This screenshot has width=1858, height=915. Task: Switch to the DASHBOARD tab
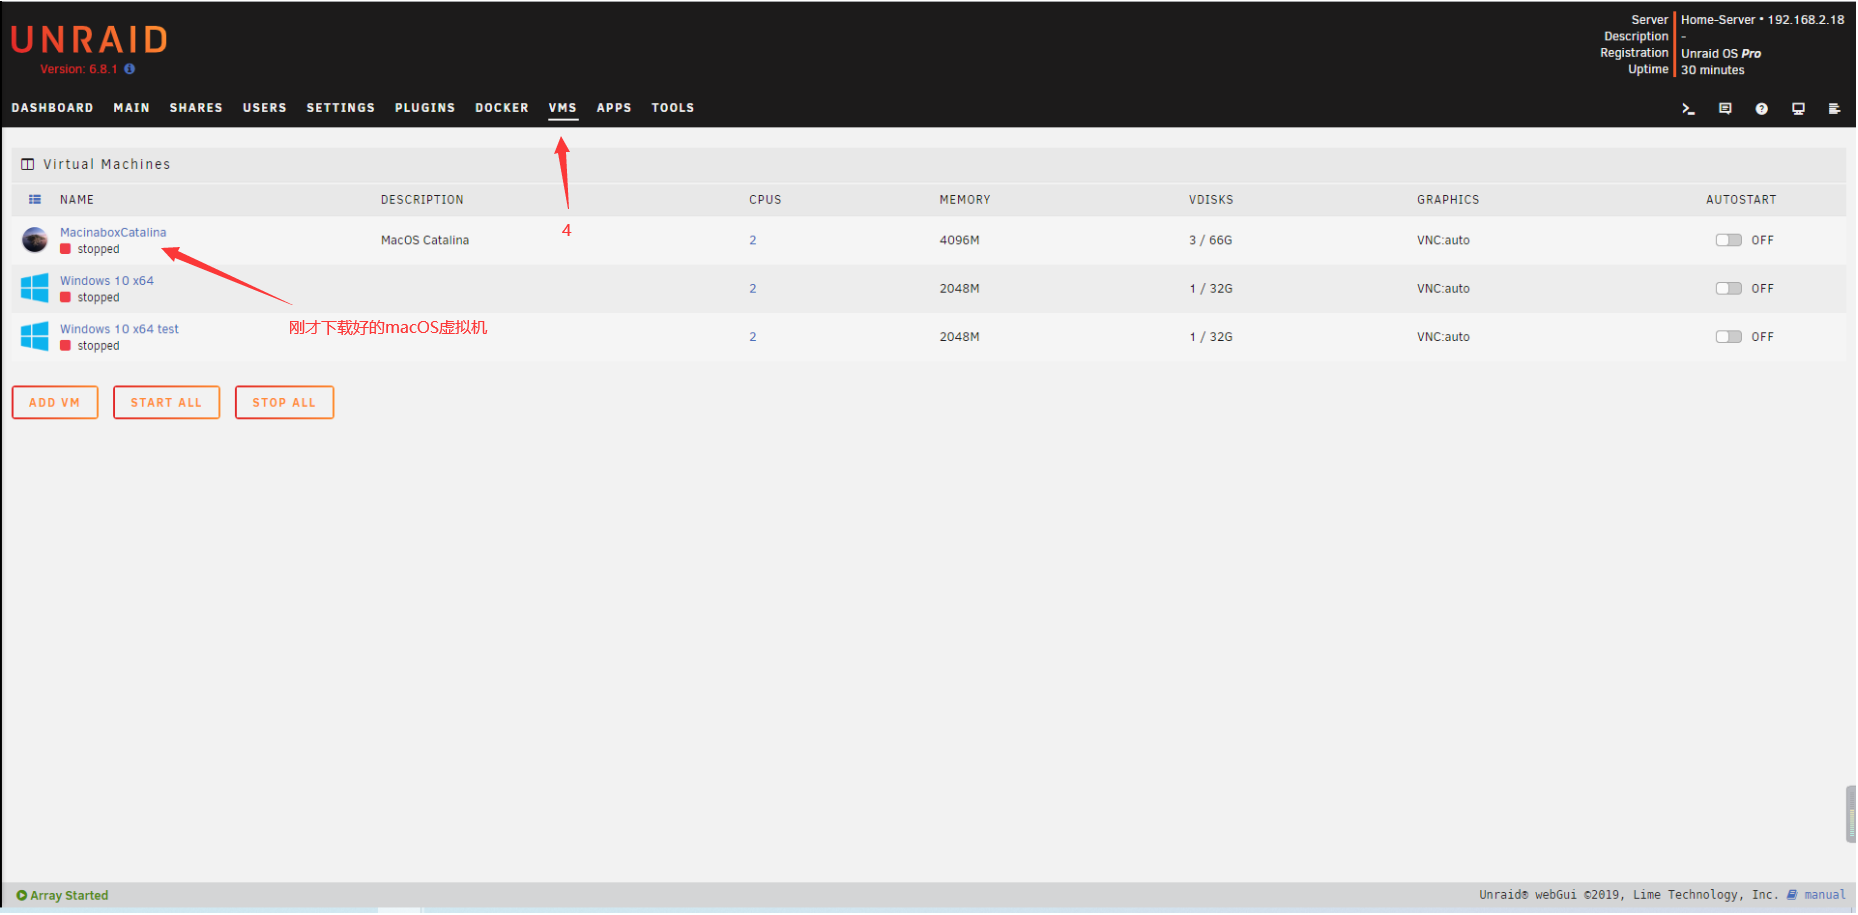click(52, 108)
